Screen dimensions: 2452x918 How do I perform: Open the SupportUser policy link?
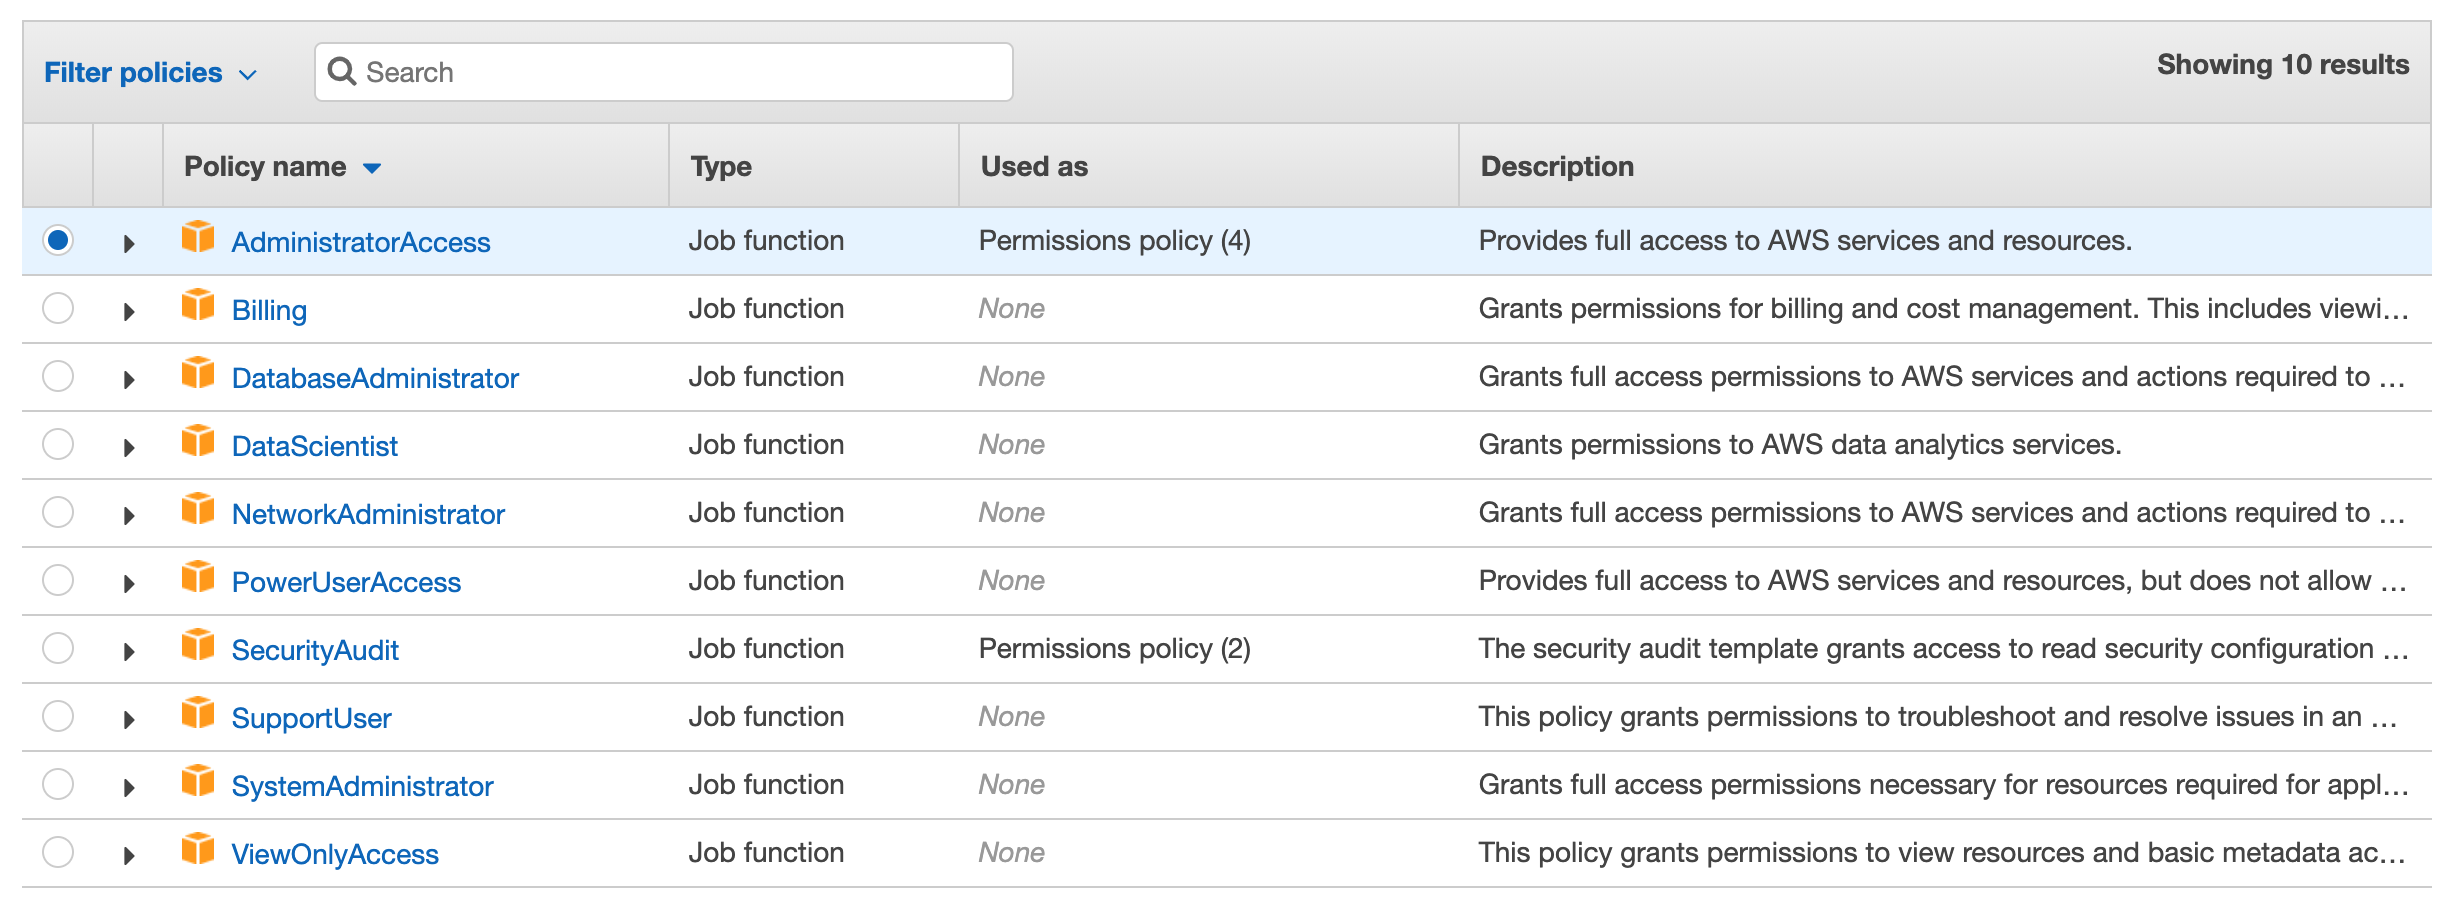coord(311,718)
